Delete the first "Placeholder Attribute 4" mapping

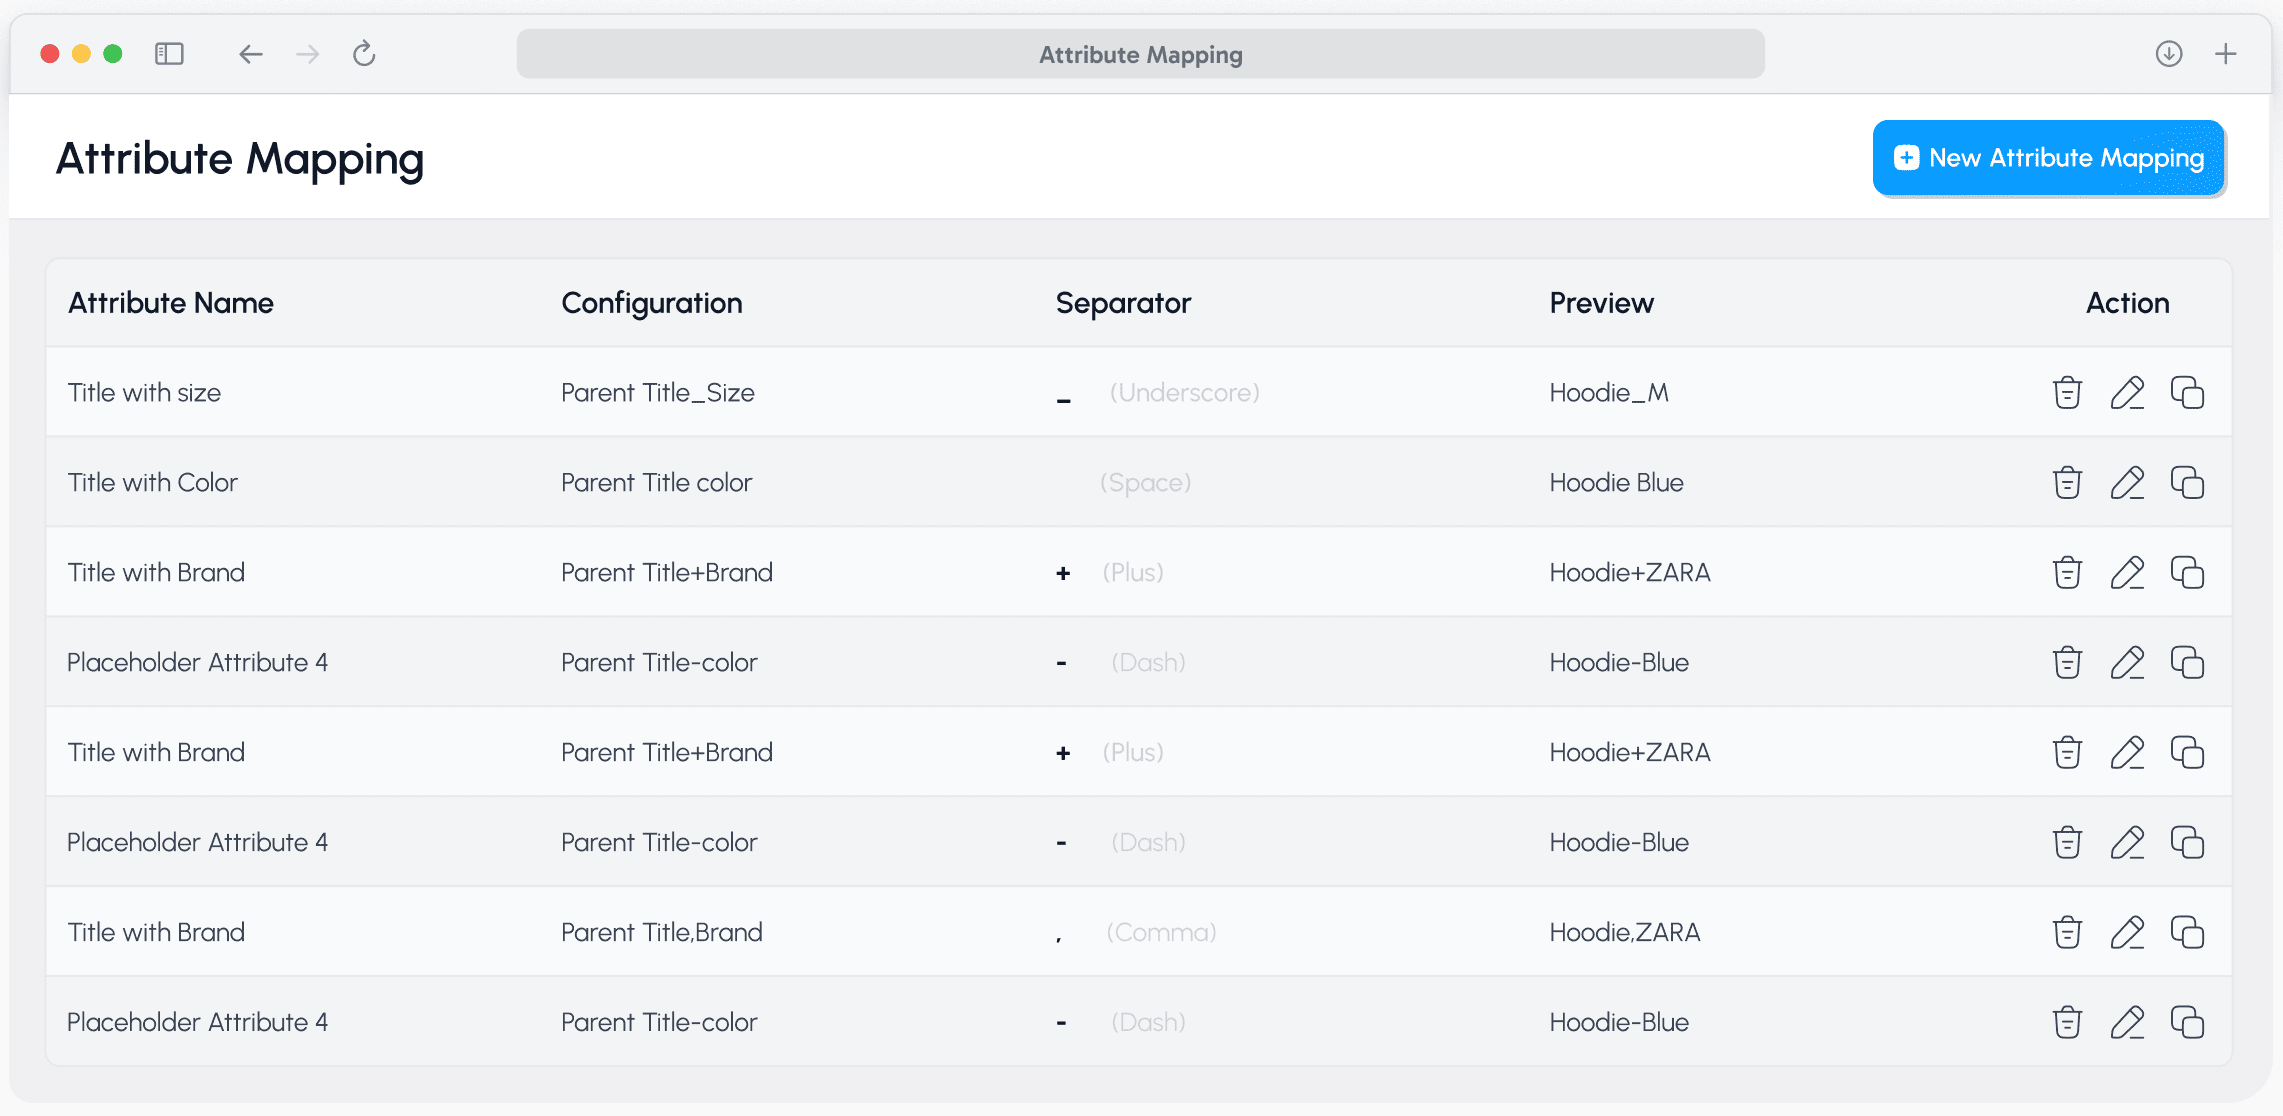[2067, 662]
